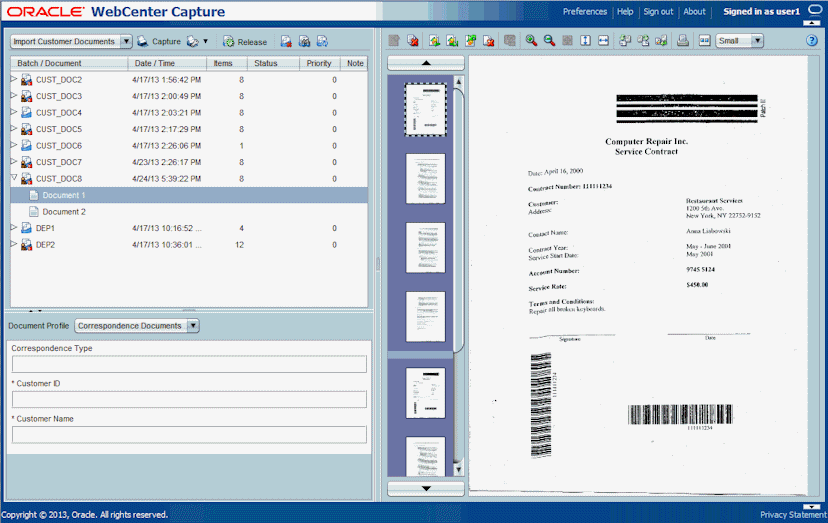Expand the CUST_DOC6 batch
This screenshot has height=523, width=828.
[x=14, y=145]
